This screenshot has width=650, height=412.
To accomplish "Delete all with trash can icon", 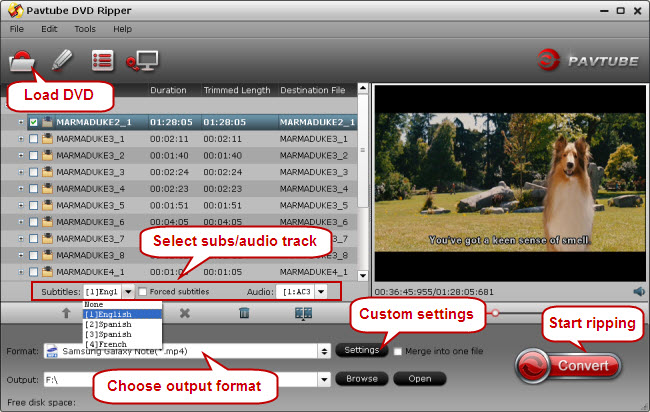I will click(x=244, y=313).
